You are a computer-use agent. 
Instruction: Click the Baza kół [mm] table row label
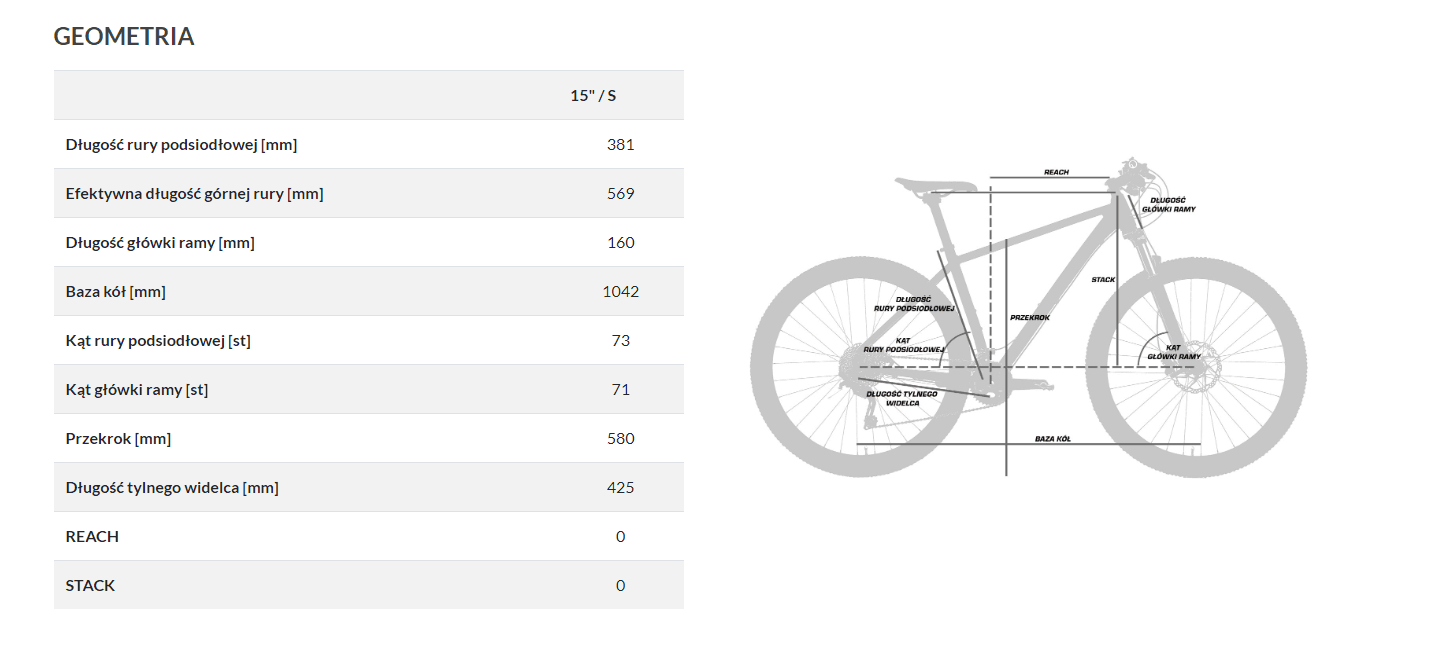[x=115, y=291]
